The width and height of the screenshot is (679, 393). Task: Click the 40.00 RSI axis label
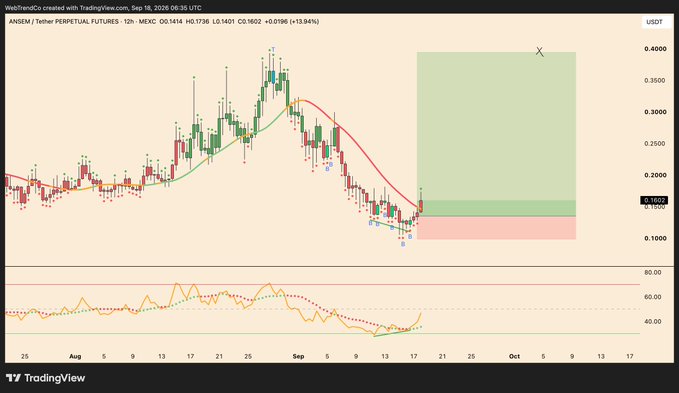coord(653,322)
